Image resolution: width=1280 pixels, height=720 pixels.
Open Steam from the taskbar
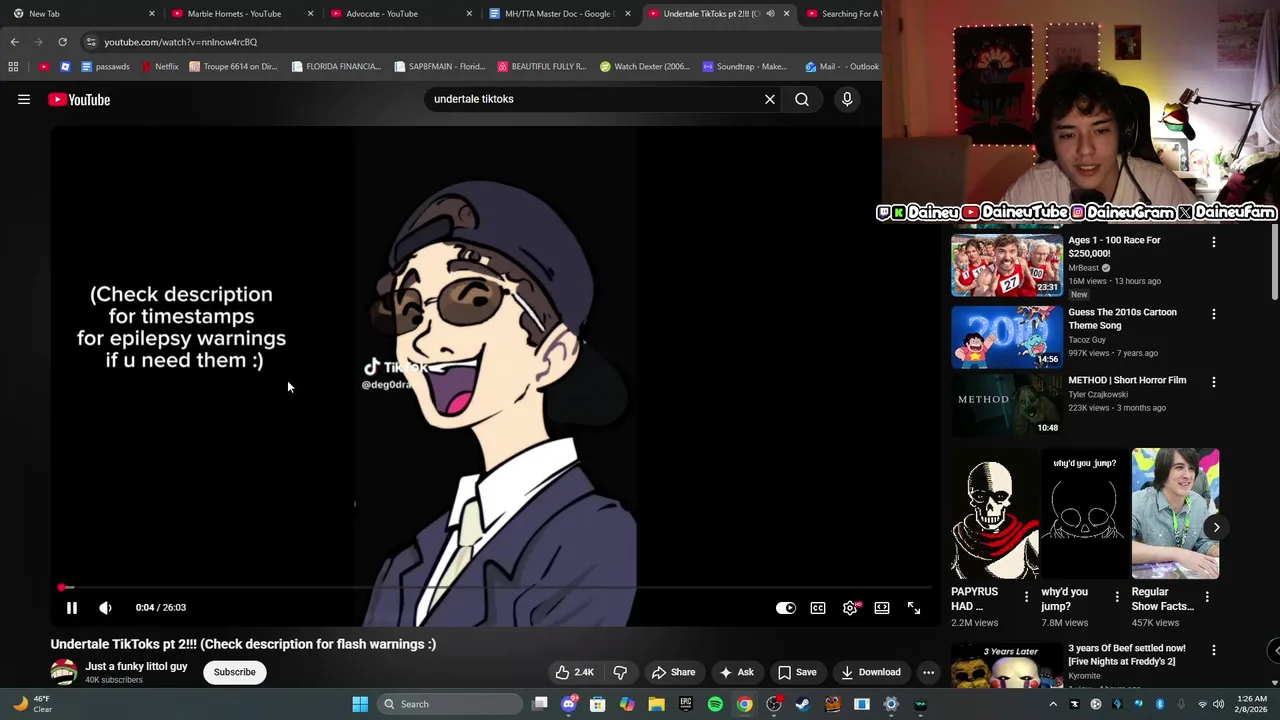[802, 704]
